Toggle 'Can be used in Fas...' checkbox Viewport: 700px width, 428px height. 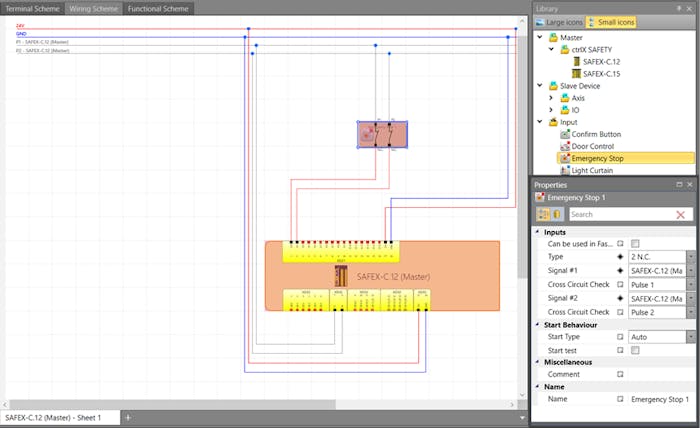(635, 244)
